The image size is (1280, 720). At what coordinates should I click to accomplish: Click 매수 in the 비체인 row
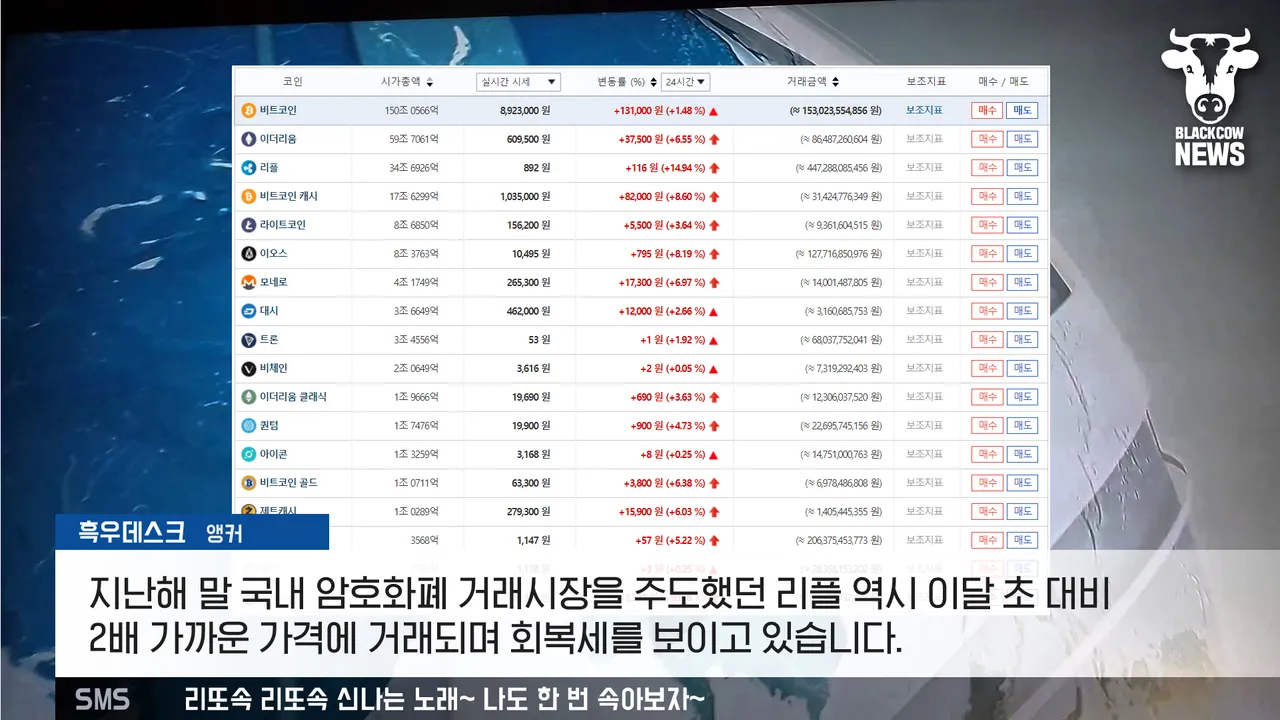(x=987, y=369)
